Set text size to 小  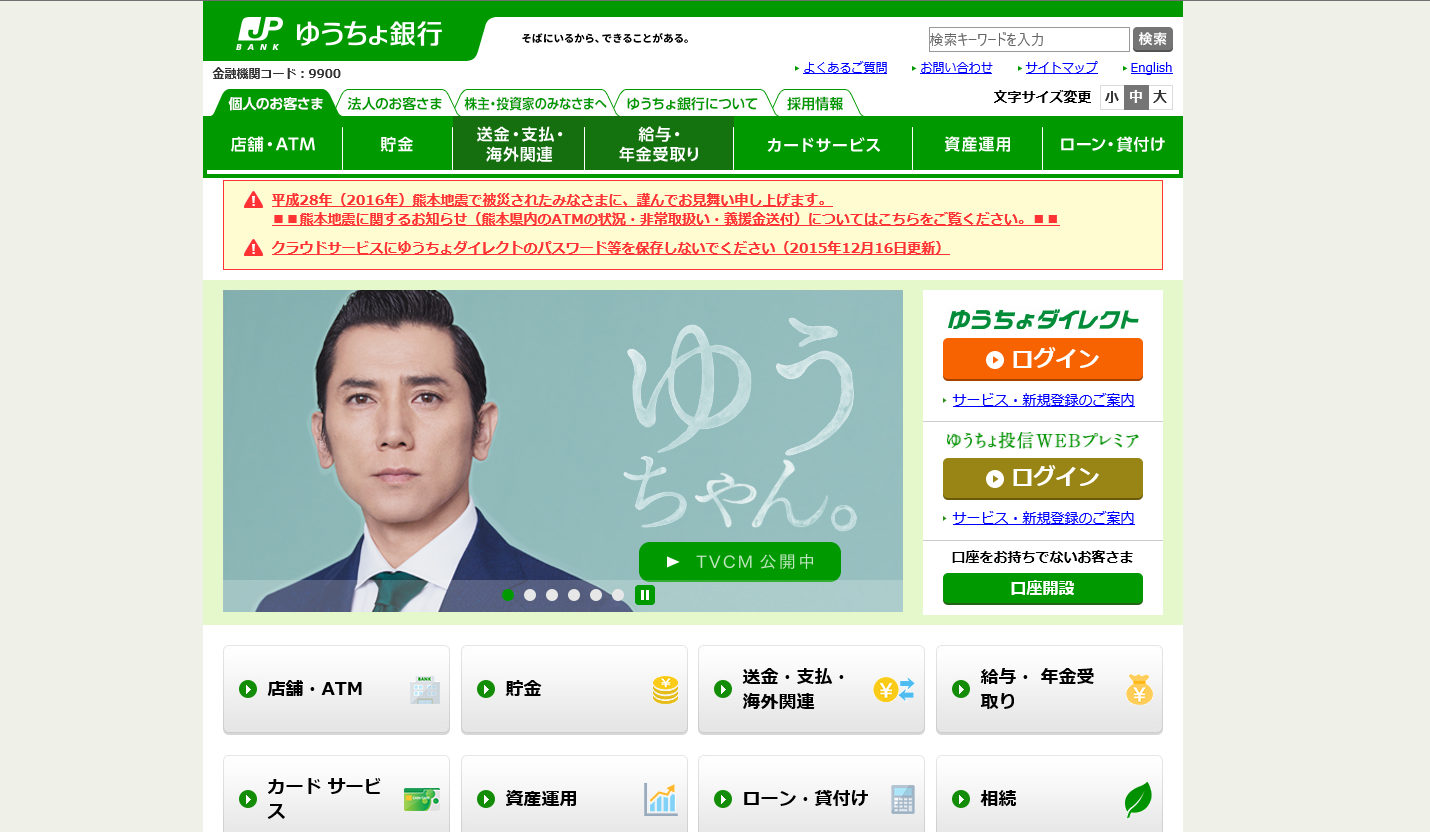1112,97
